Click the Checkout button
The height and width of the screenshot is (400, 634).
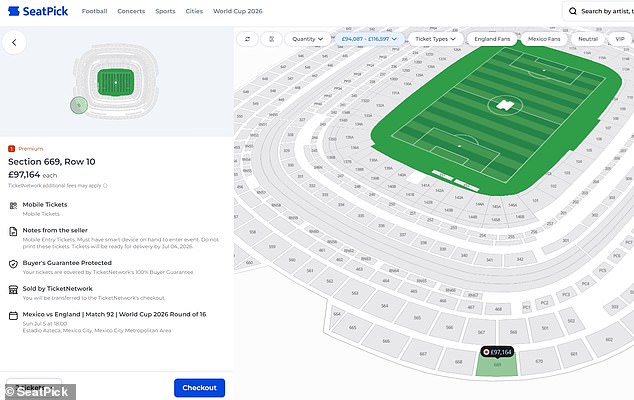[x=199, y=388]
